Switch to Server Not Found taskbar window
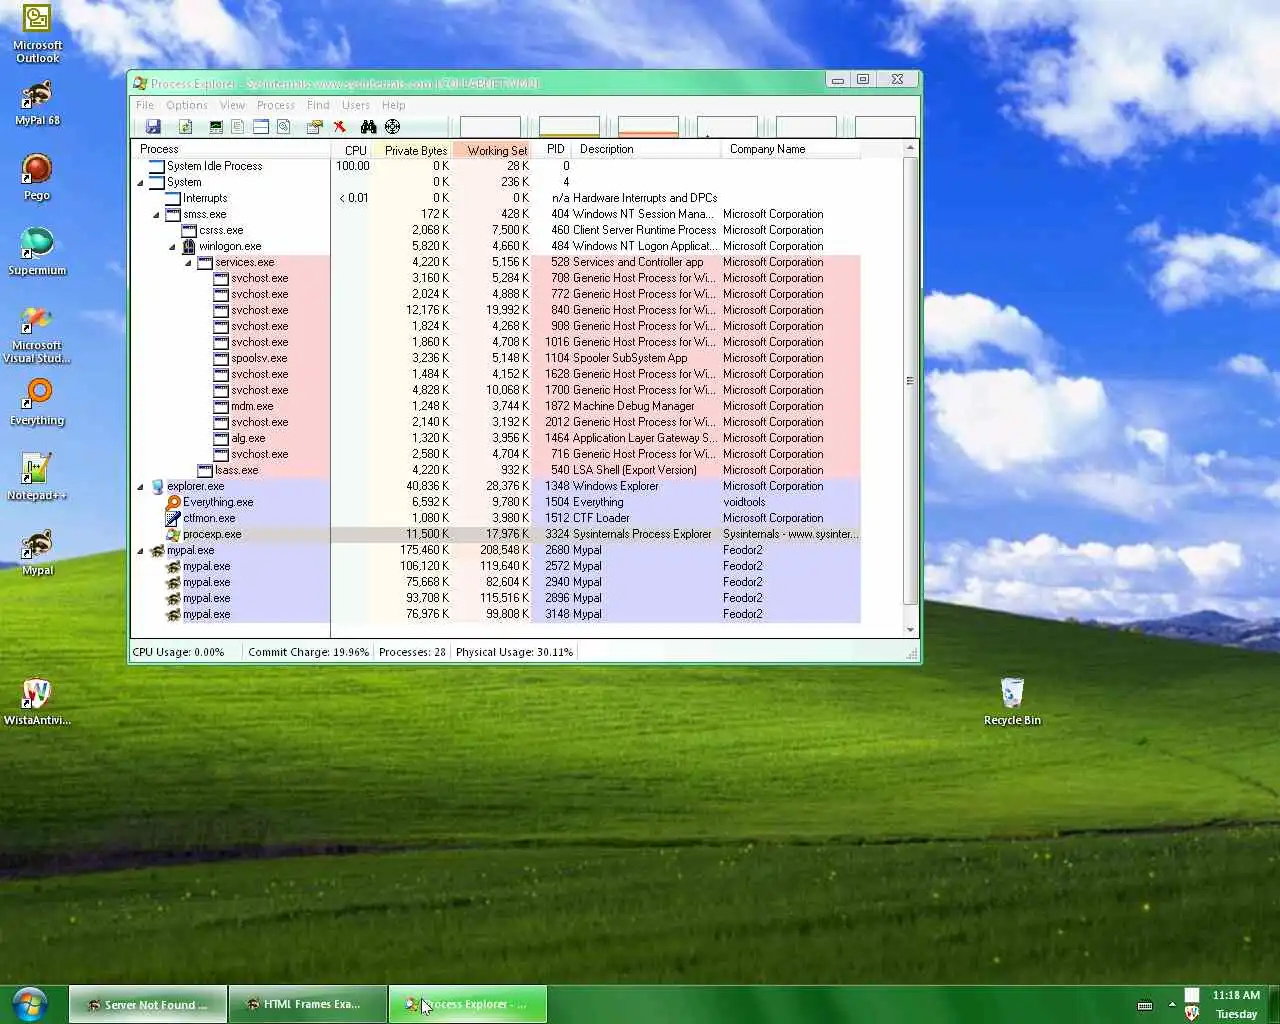The width and height of the screenshot is (1280, 1024). (148, 1004)
